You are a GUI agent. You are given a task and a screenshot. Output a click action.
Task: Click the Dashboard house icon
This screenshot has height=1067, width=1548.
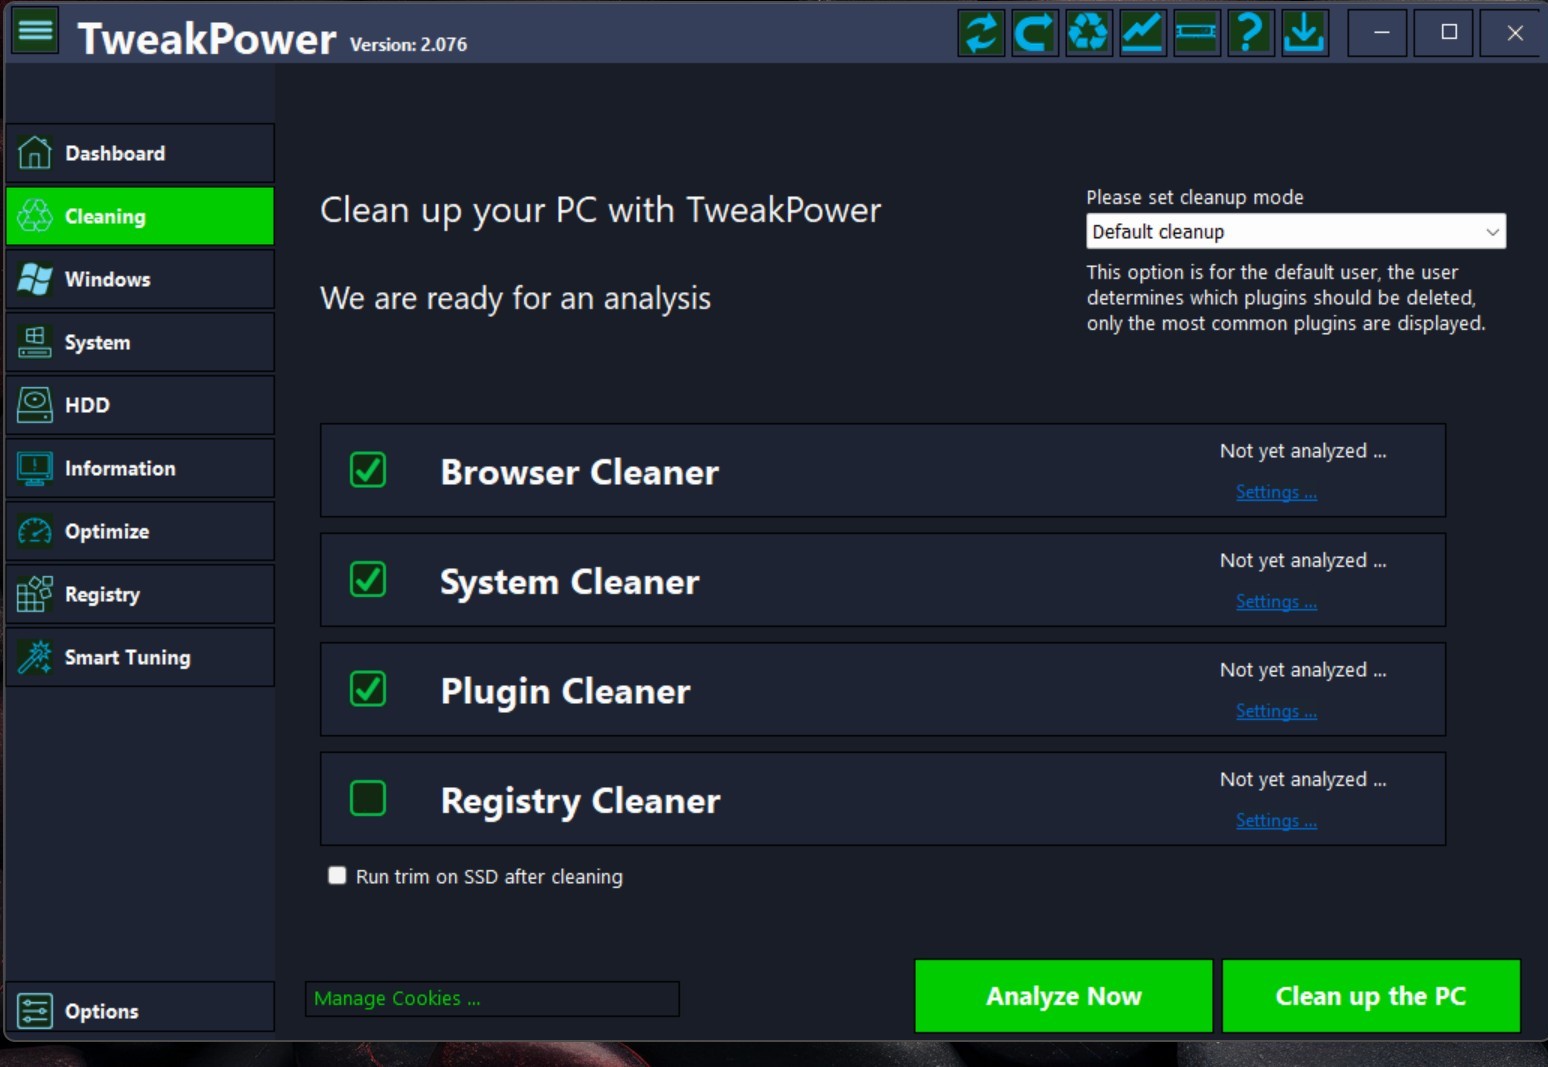tap(35, 153)
